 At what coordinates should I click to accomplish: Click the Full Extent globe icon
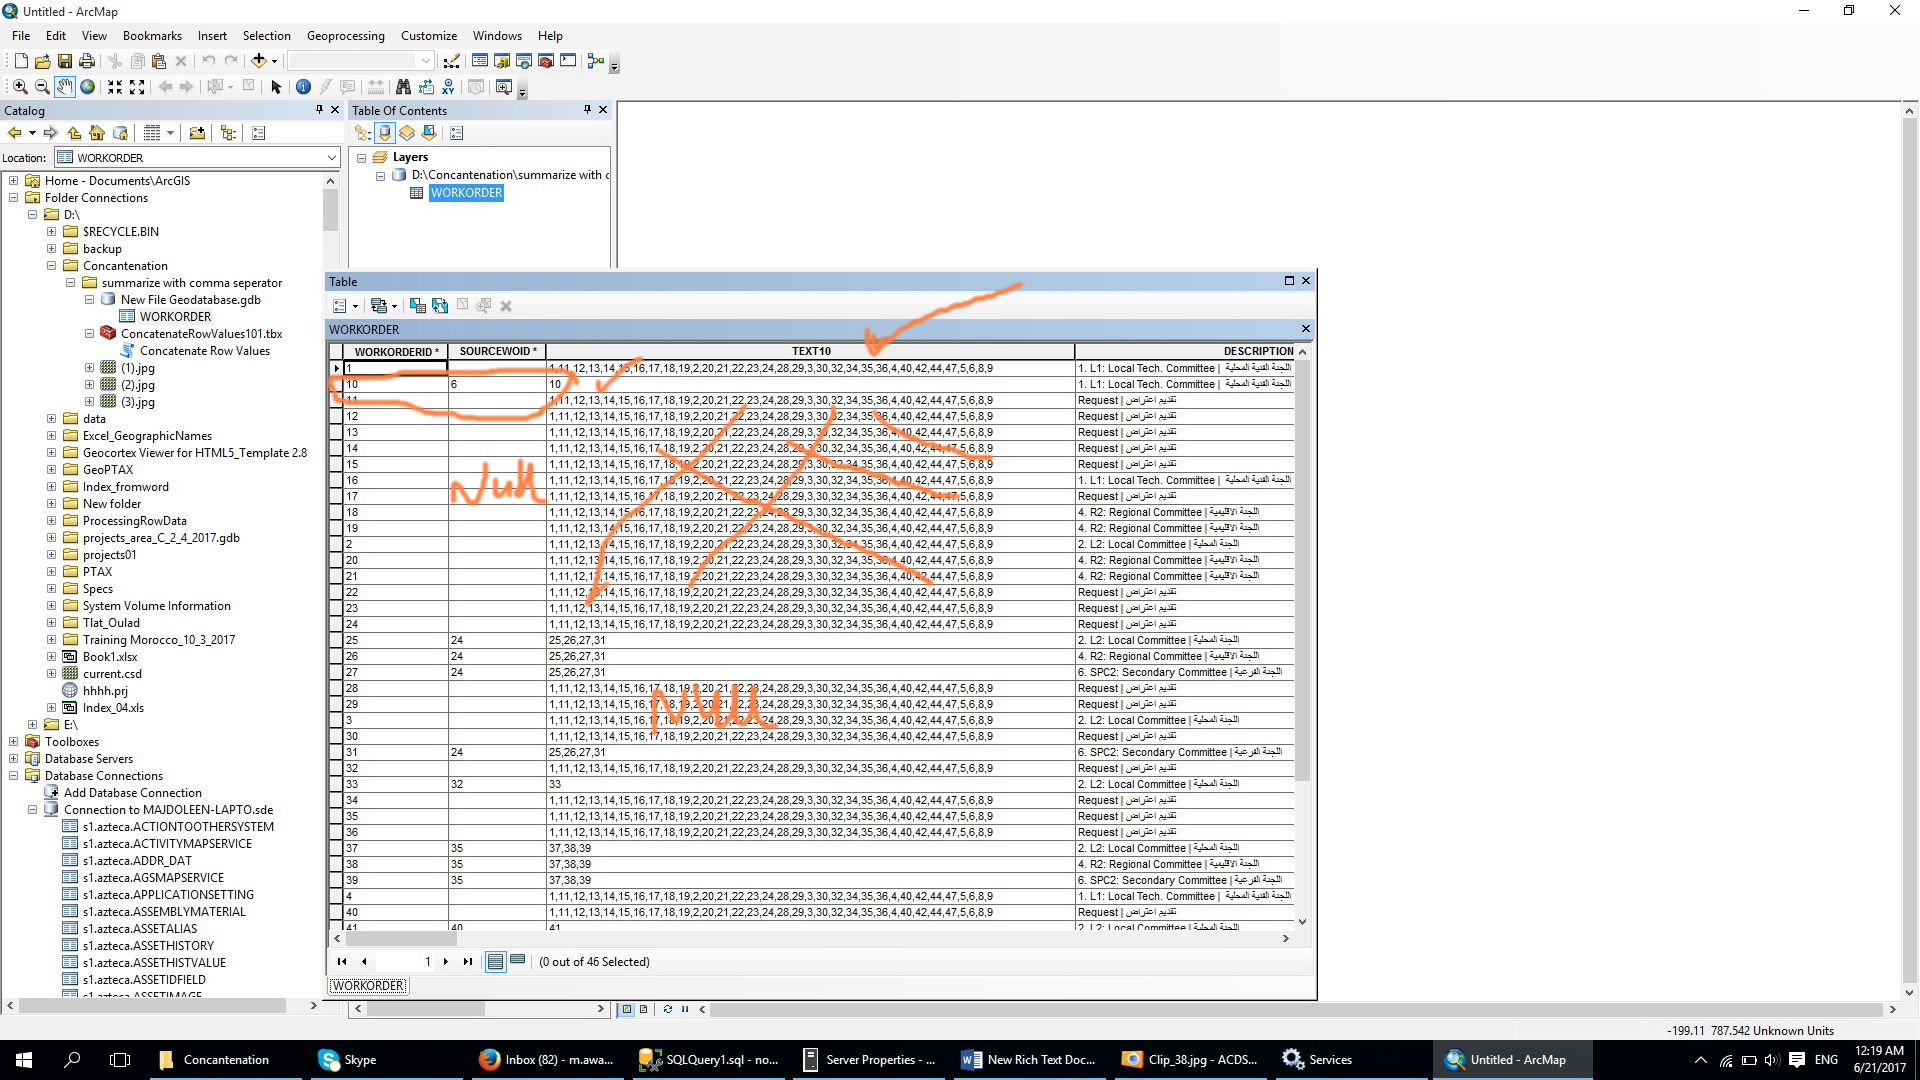click(87, 87)
